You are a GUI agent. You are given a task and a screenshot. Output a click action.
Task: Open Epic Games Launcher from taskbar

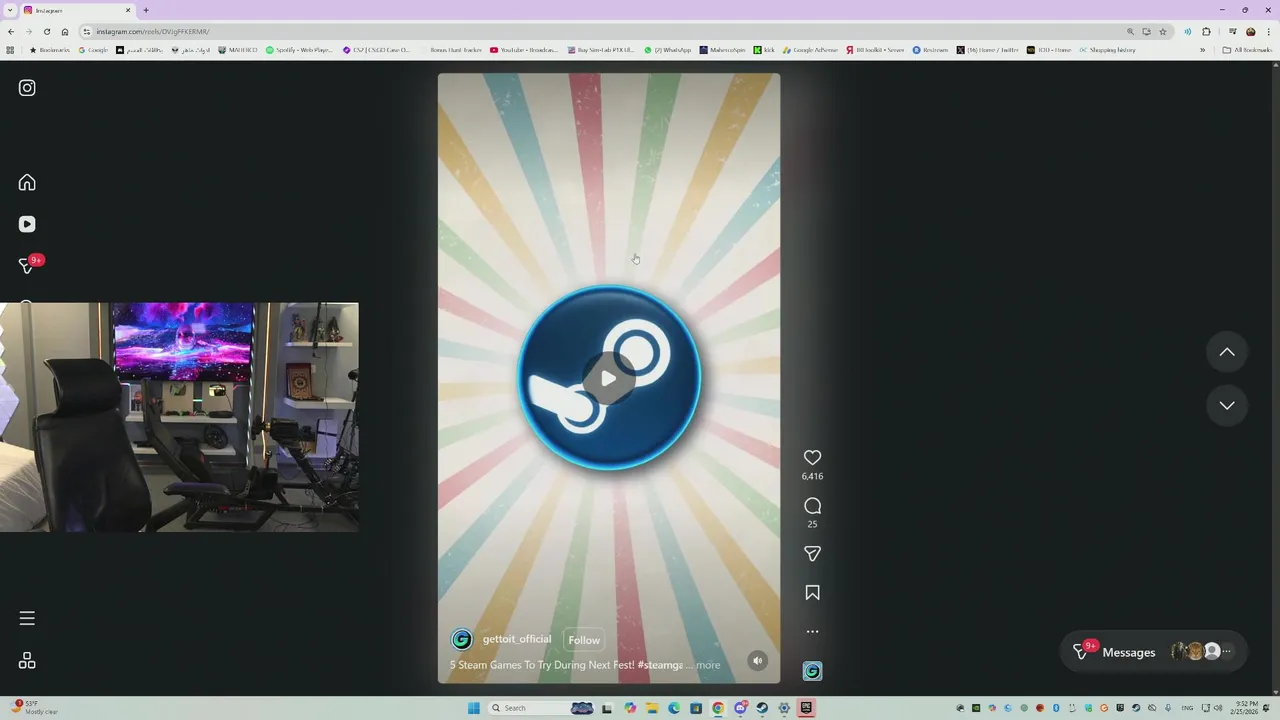806,708
